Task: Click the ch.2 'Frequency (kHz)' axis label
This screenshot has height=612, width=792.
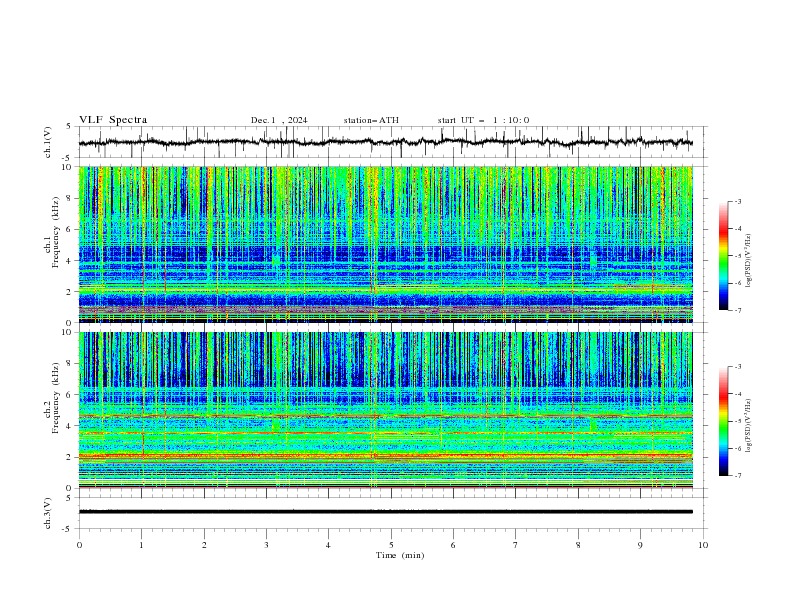Action: click(55, 397)
